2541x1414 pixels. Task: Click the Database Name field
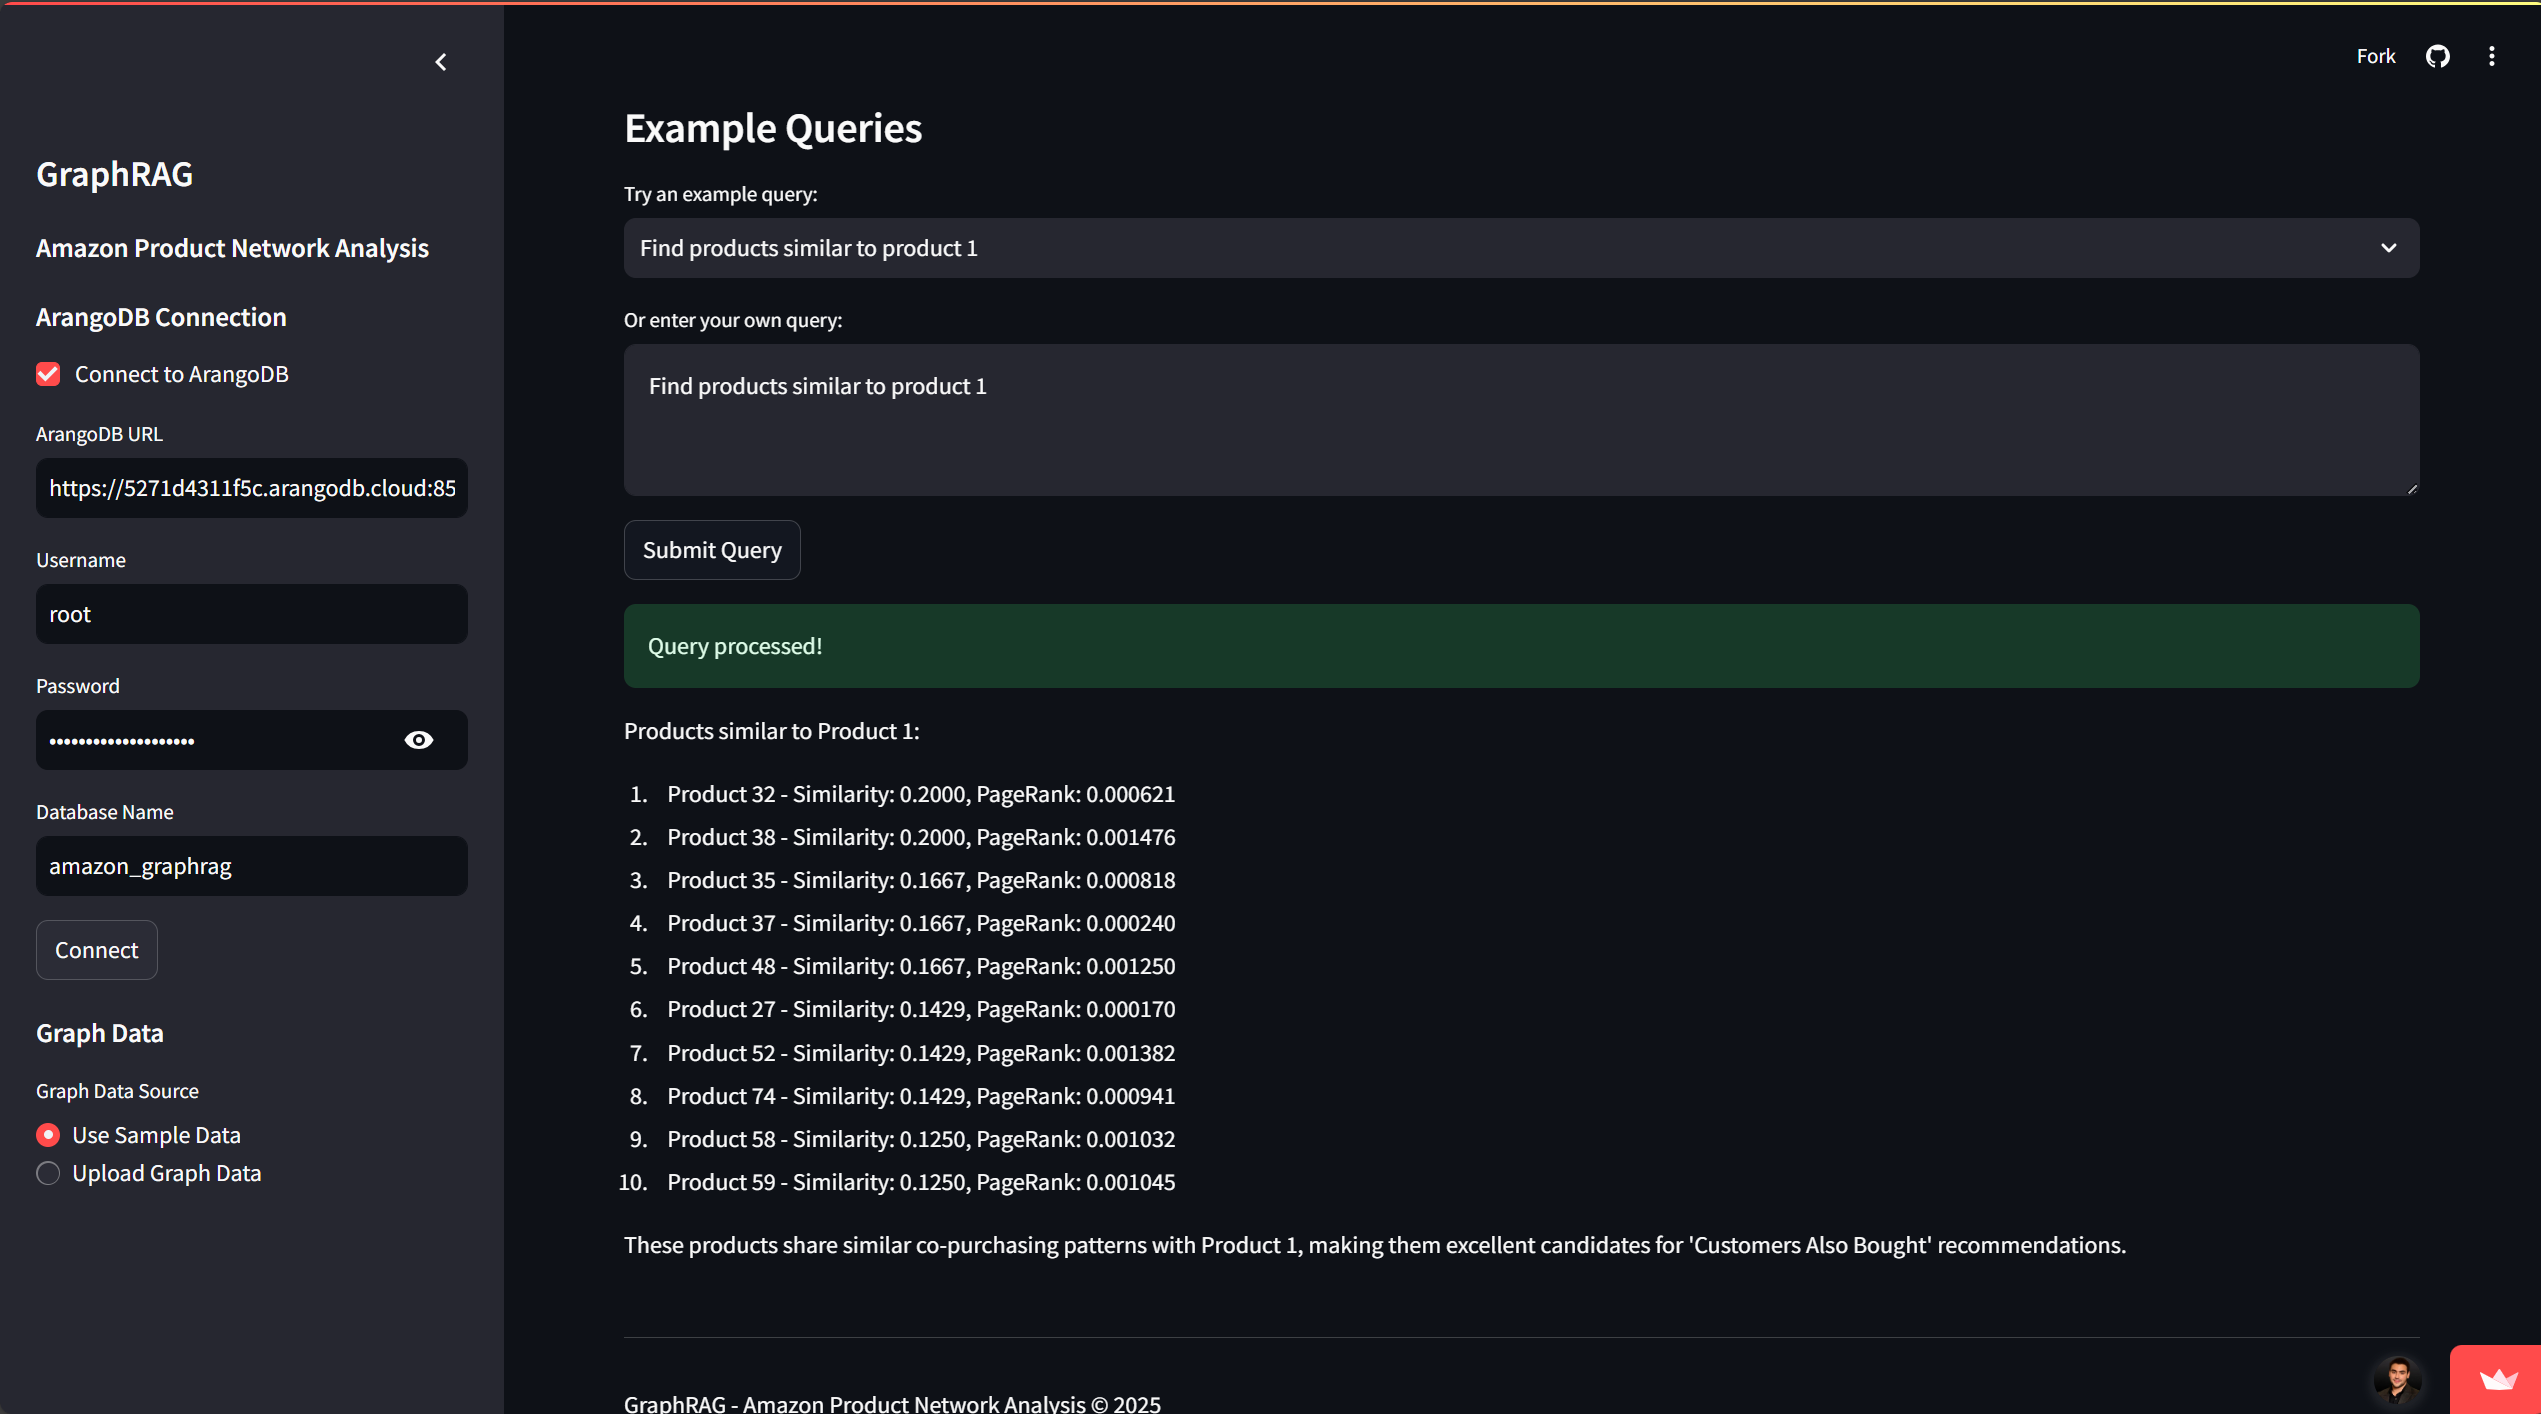coord(251,866)
